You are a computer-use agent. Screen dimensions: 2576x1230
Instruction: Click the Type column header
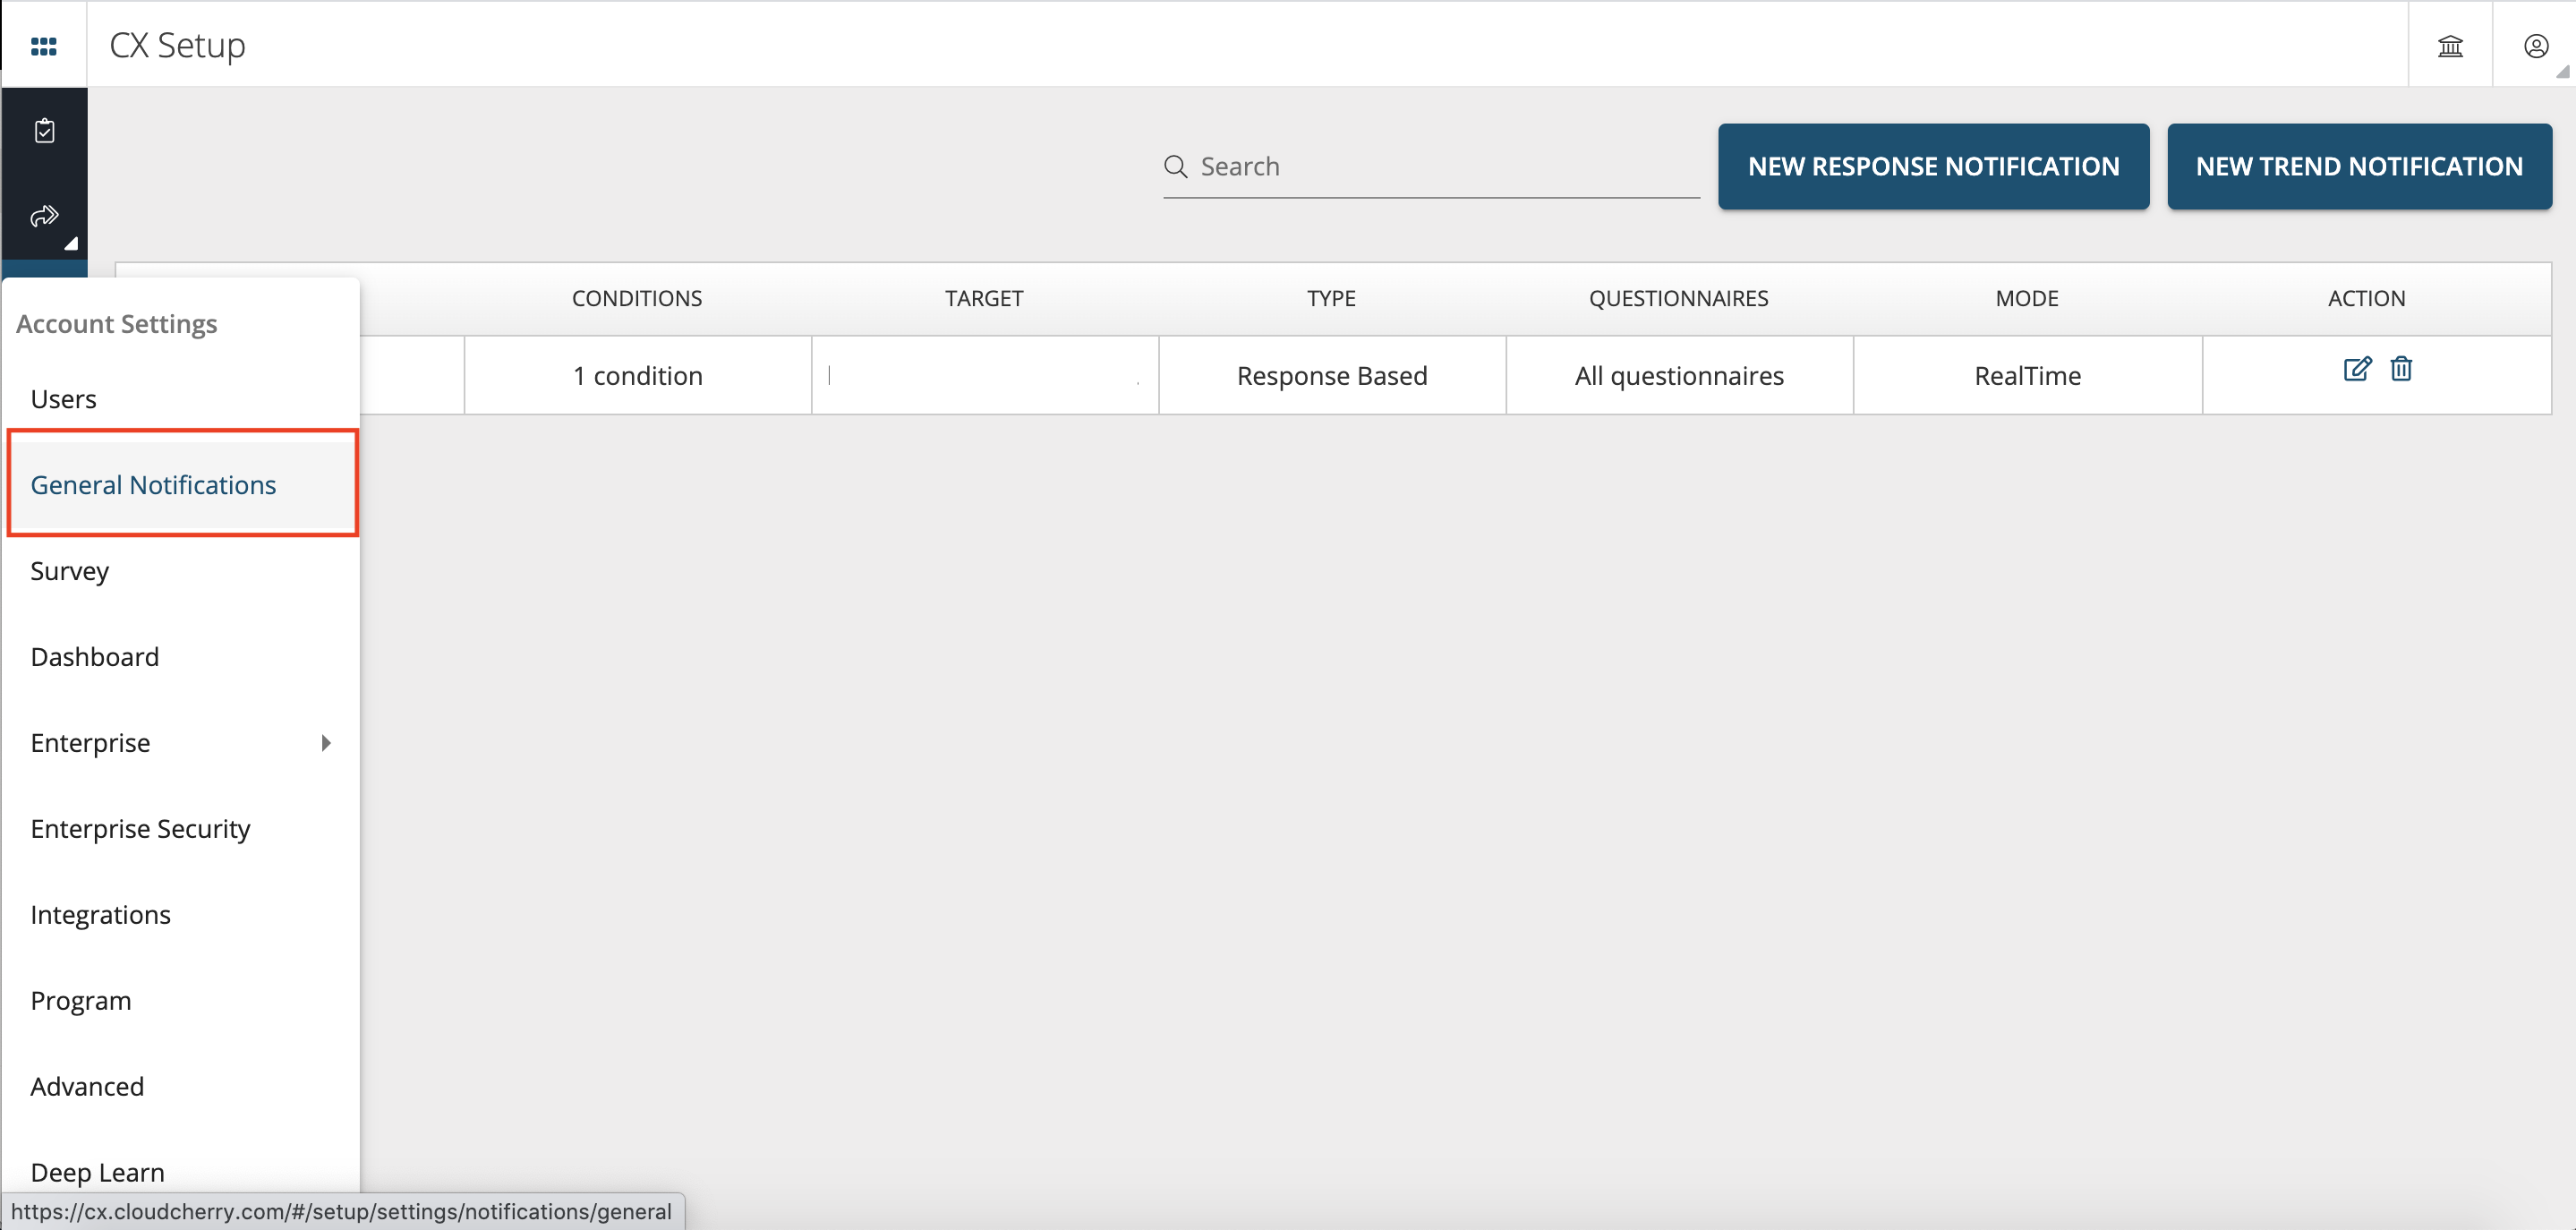click(x=1331, y=298)
